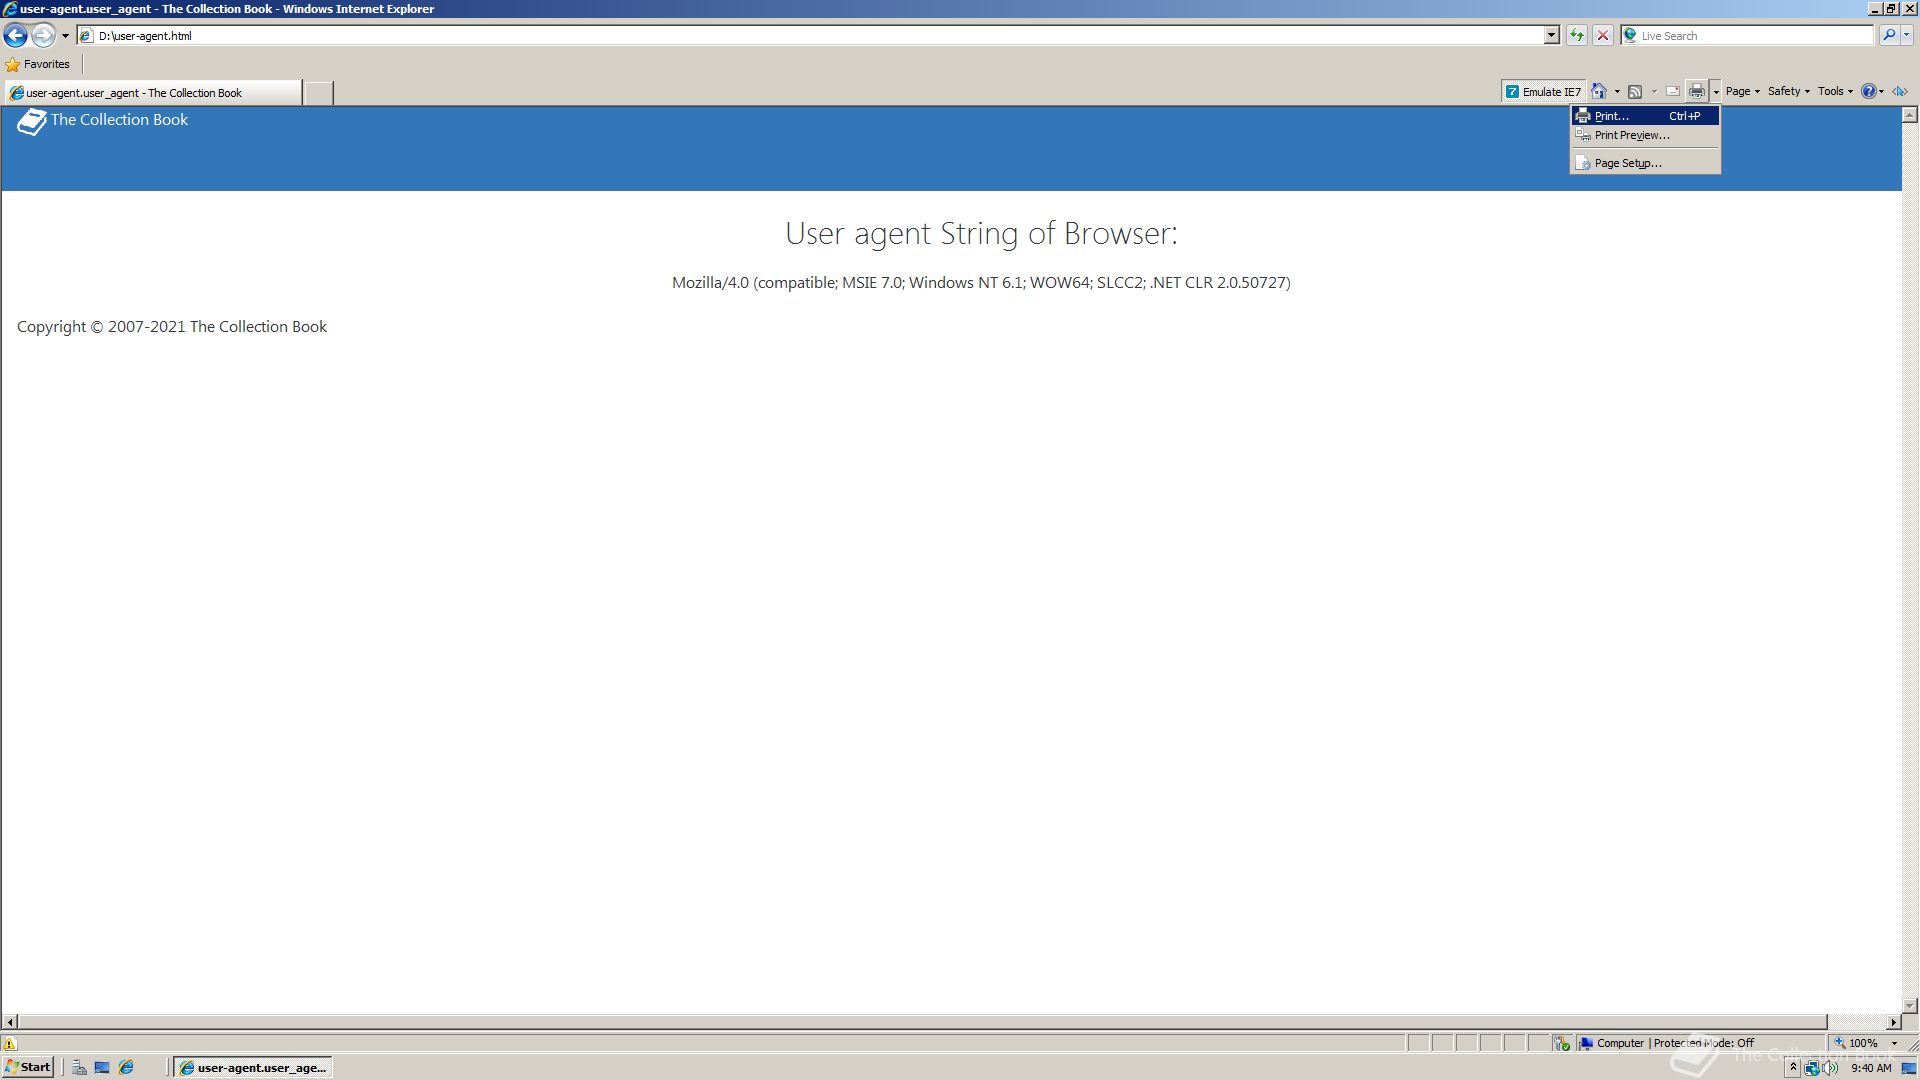The image size is (1920, 1080).
Task: Click the Show Desktop tray icon
Action: pyautogui.click(x=1909, y=1068)
